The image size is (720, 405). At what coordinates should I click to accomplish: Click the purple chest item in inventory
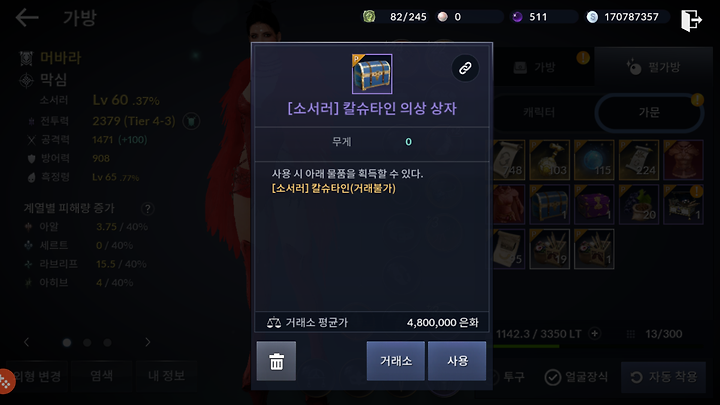tap(594, 205)
